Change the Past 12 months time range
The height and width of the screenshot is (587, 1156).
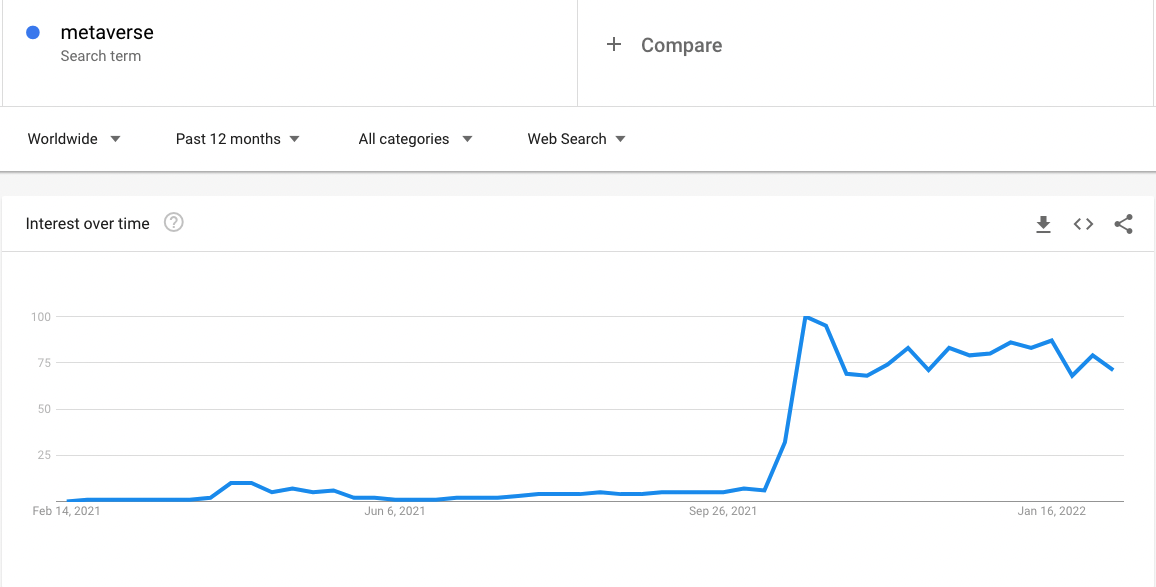(237, 139)
